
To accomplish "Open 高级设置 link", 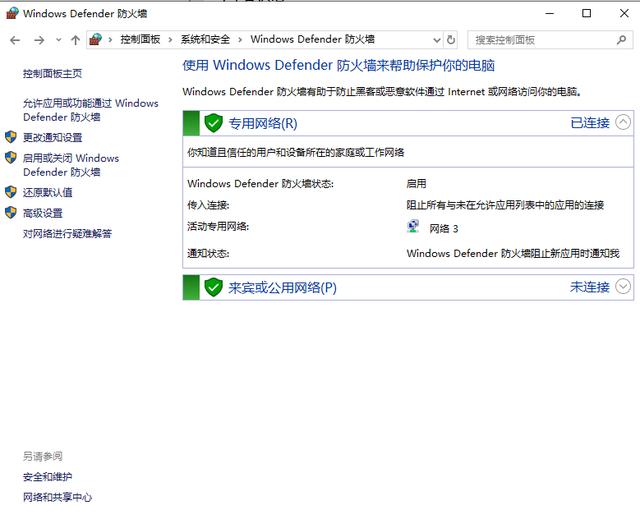I will [x=43, y=213].
